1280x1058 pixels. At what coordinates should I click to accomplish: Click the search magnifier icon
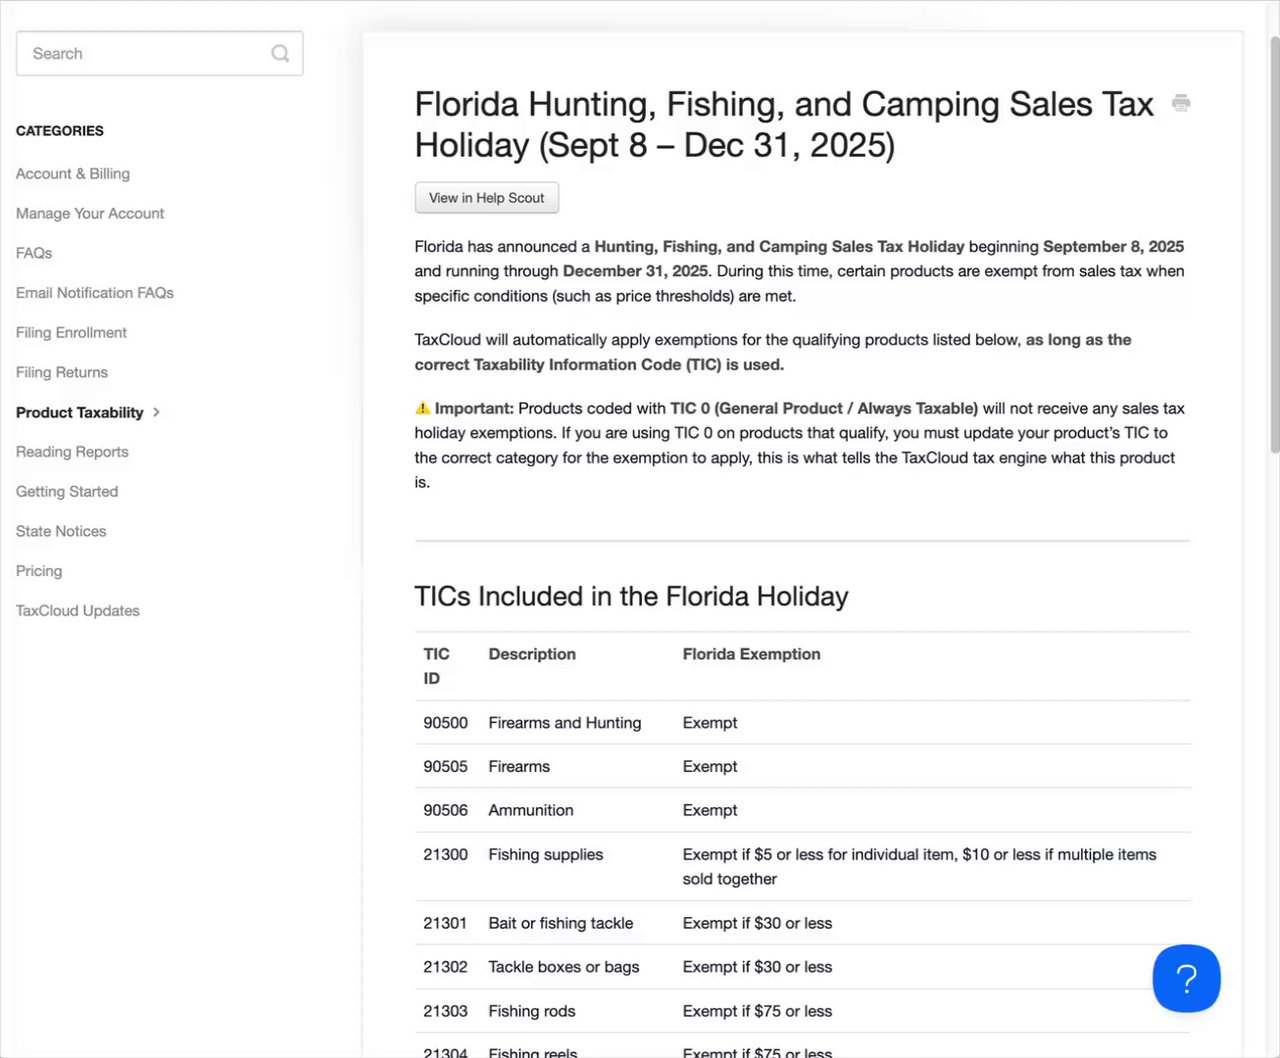[x=280, y=54]
